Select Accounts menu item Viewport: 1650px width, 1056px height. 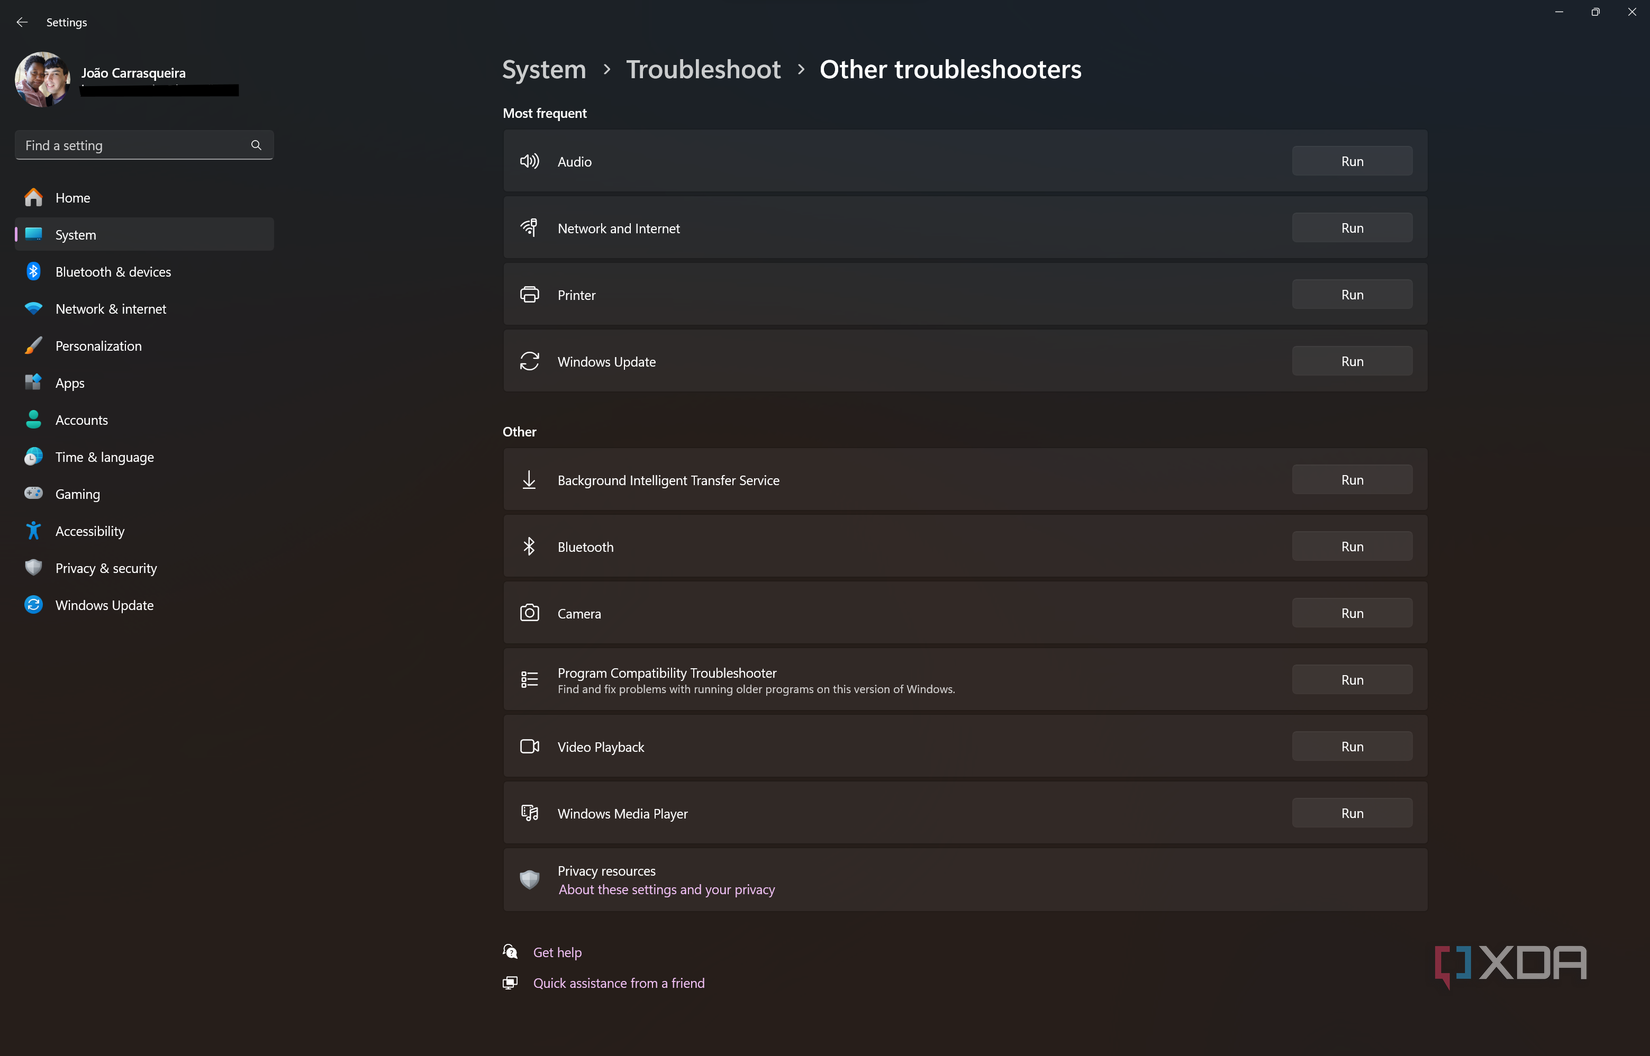click(144, 420)
